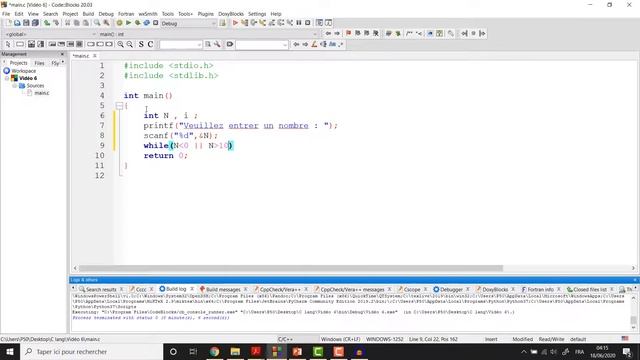This screenshot has height=360, width=640.
Task: Collapse the Video 6 project node
Action: coord(7,78)
